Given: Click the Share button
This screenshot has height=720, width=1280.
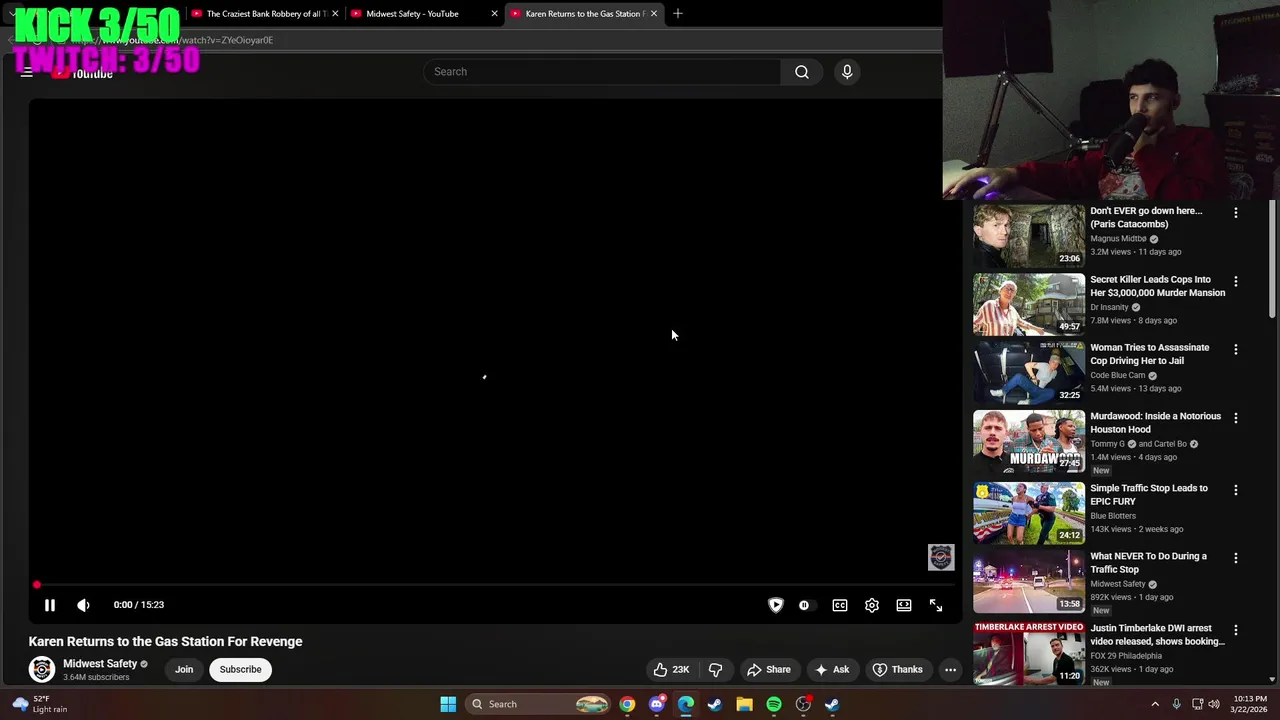Looking at the screenshot, I should (x=769, y=670).
